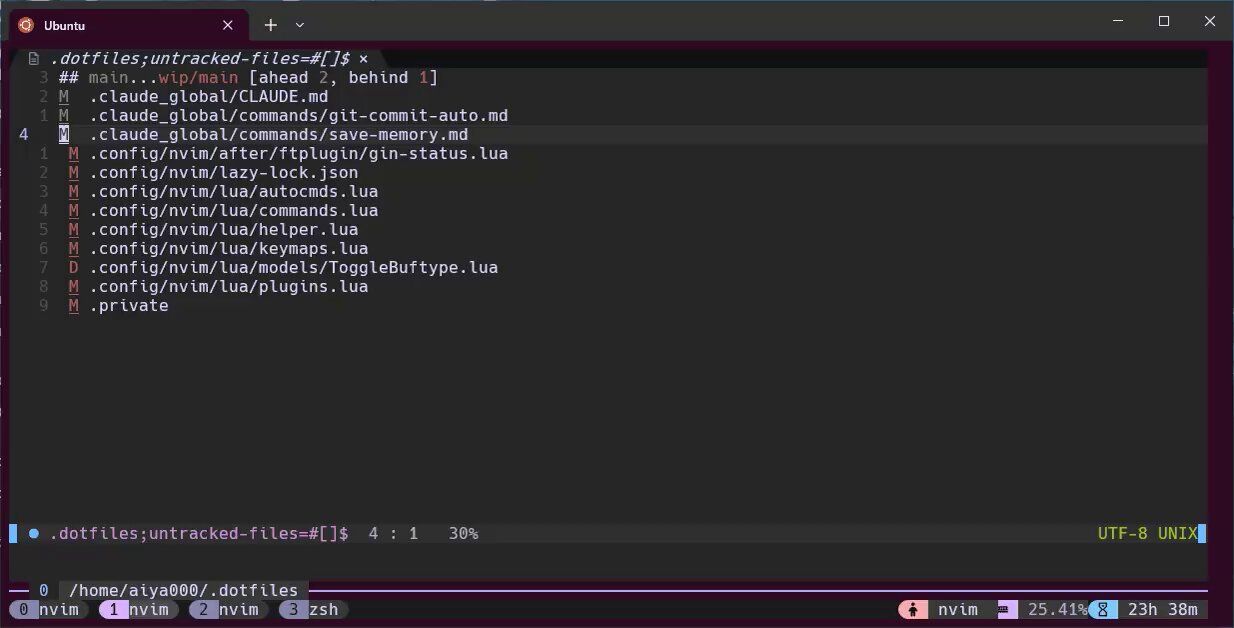
Task: Click the person icon in tmux status
Action: [x=913, y=609]
